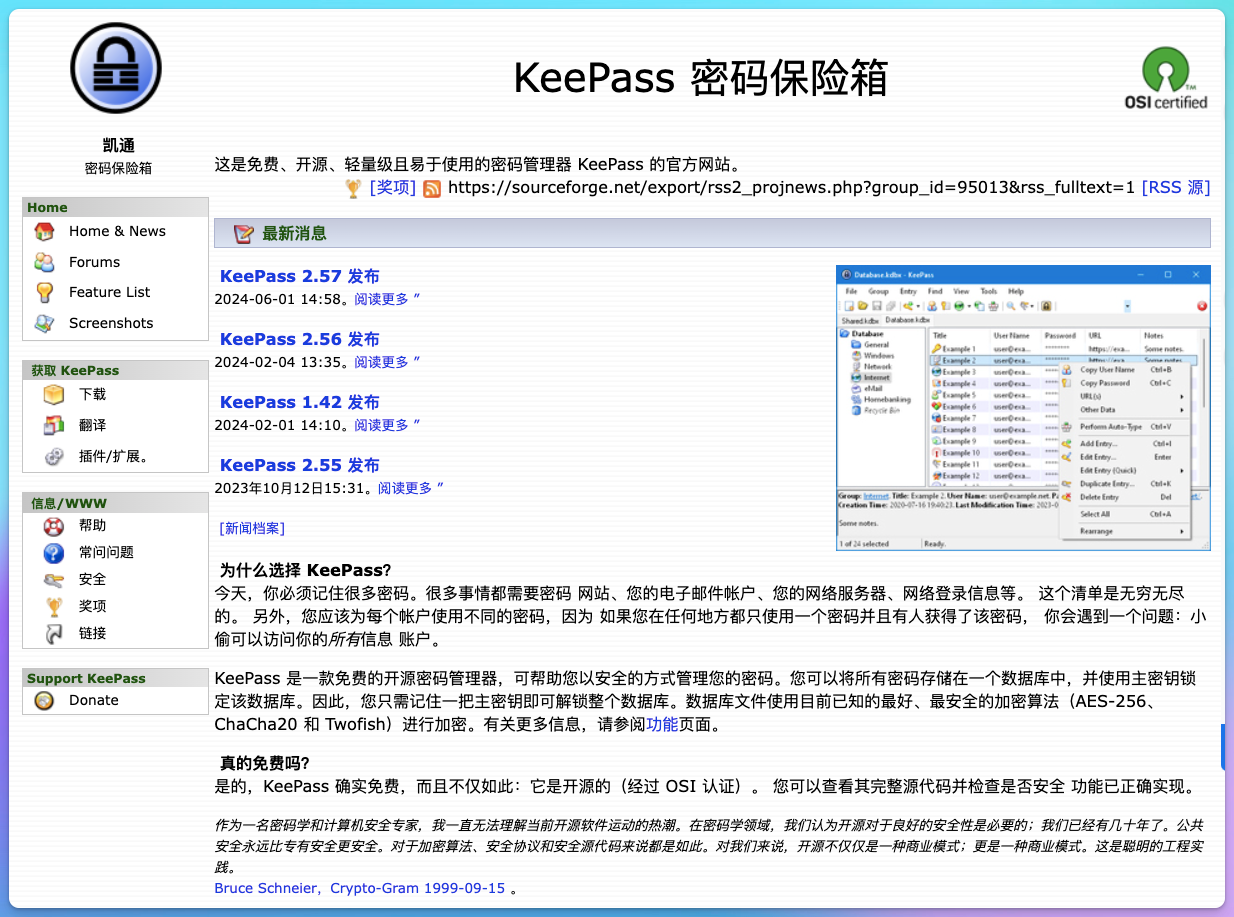Image resolution: width=1234 pixels, height=917 pixels.
Task: Click the trophy icon next to [奖项] link
Action: 353,188
